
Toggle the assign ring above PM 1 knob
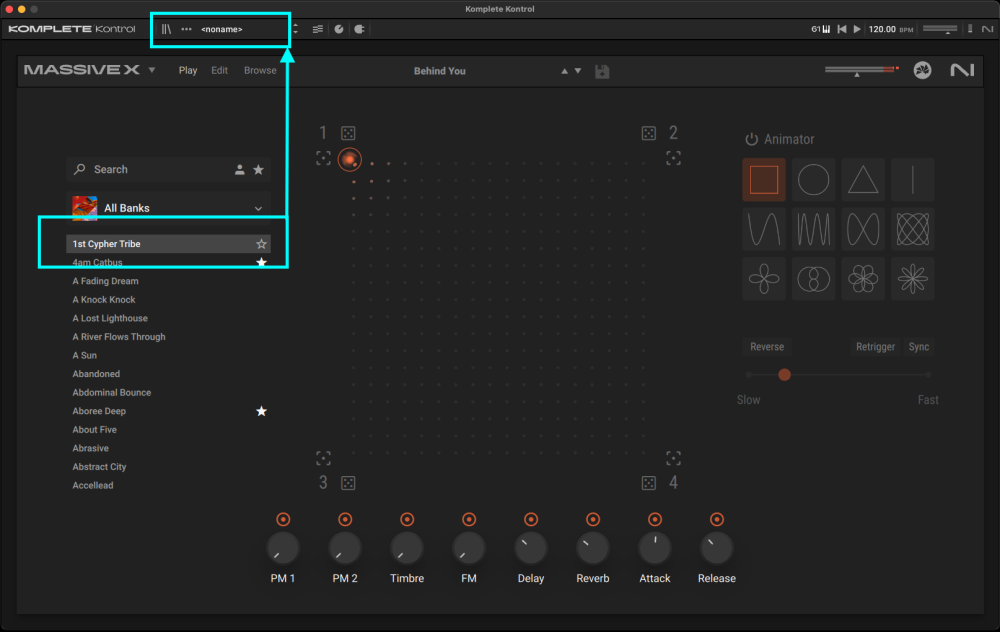point(283,519)
